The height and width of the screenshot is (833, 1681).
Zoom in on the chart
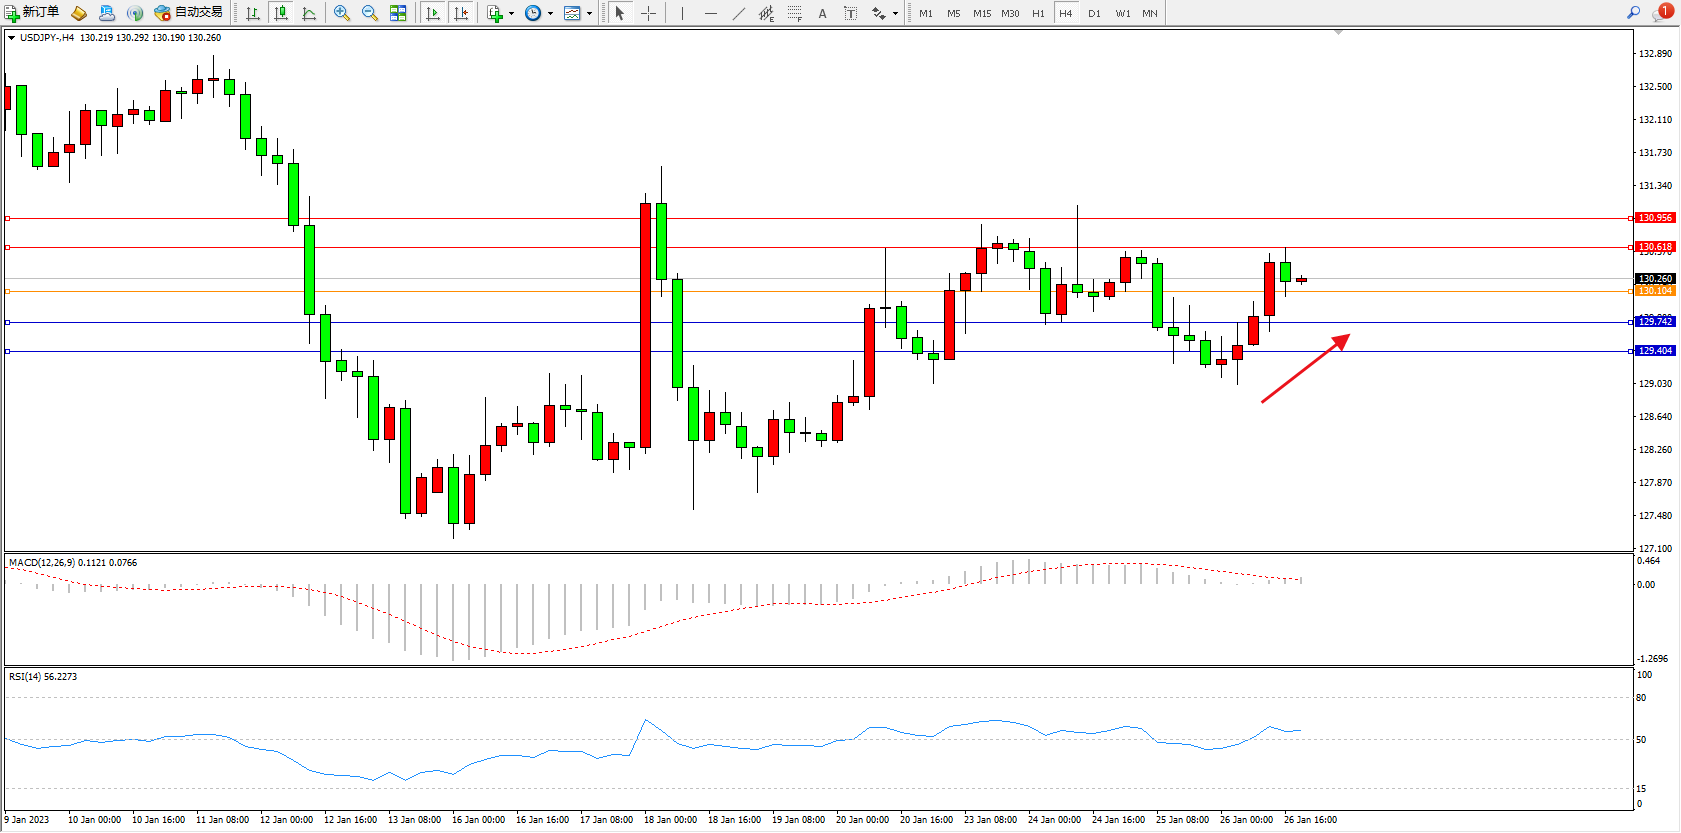(342, 13)
